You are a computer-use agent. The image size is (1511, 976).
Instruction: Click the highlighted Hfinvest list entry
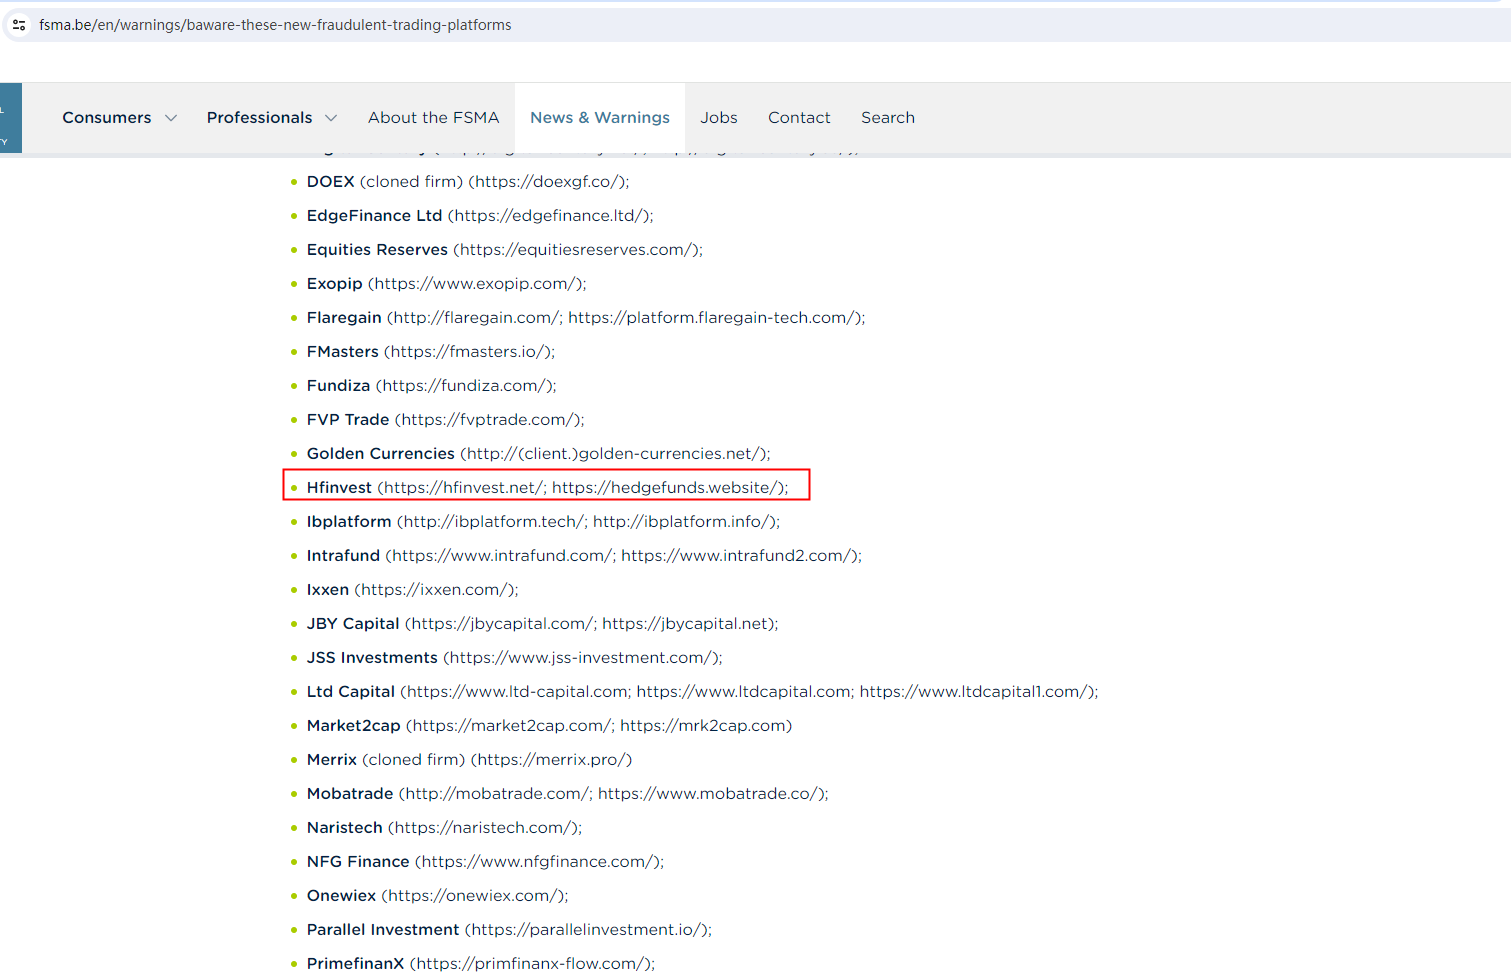pyautogui.click(x=546, y=488)
